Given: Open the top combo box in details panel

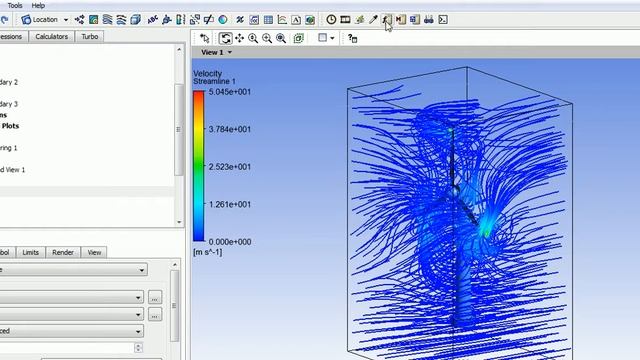Looking at the screenshot, I should [x=73, y=270].
